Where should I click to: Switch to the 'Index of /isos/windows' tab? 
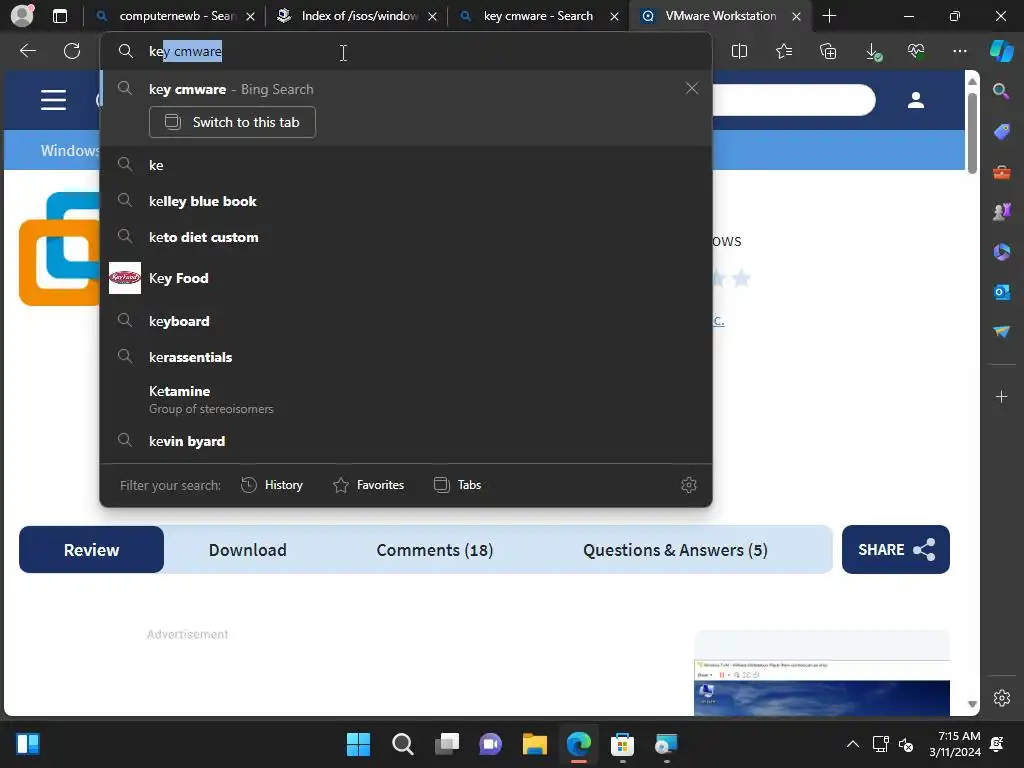click(357, 16)
